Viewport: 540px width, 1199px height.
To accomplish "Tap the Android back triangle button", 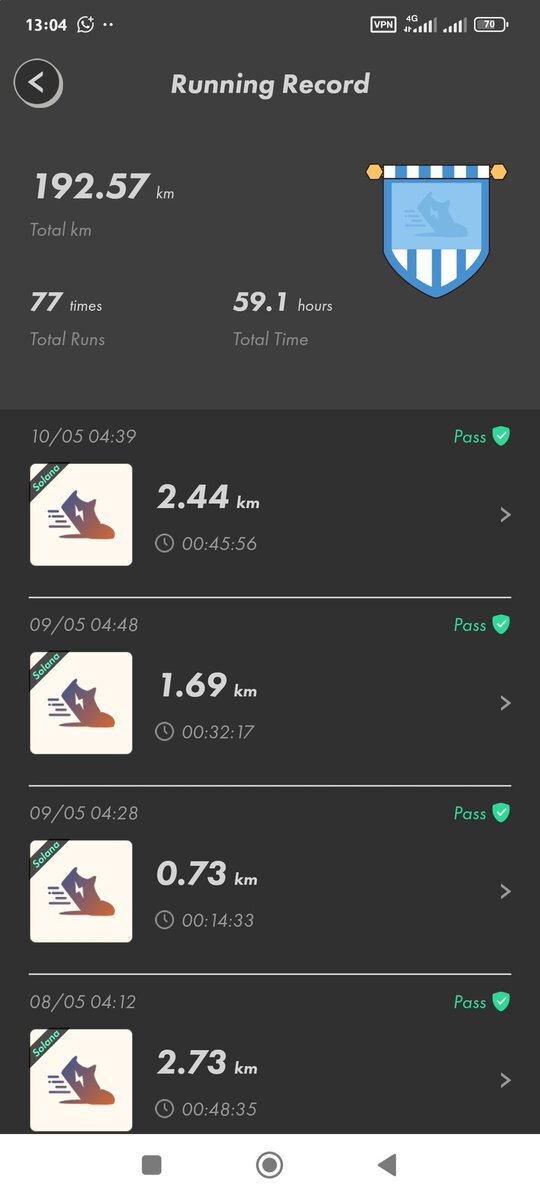I will (387, 1165).
